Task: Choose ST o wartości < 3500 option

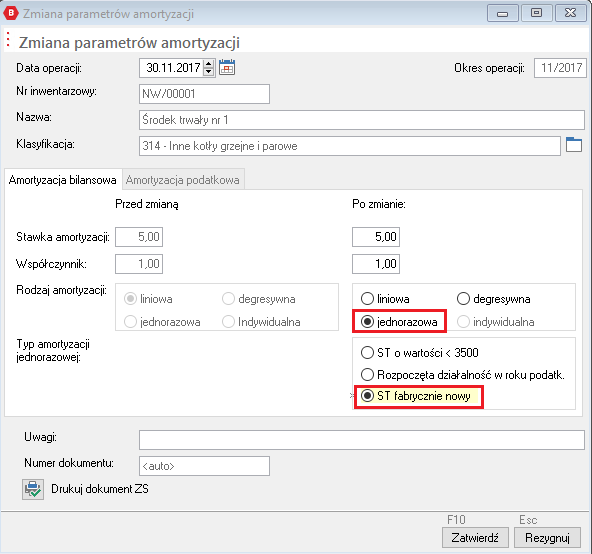Action: point(367,353)
